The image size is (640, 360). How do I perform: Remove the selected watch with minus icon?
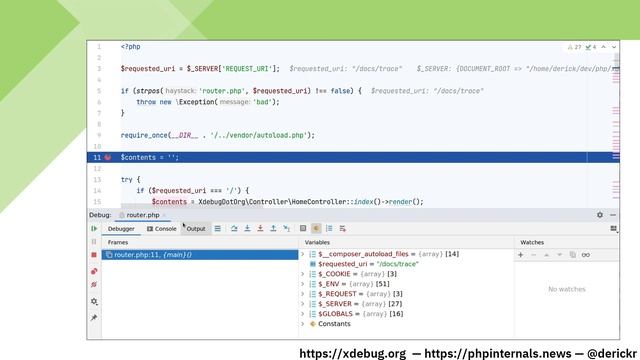point(533,255)
